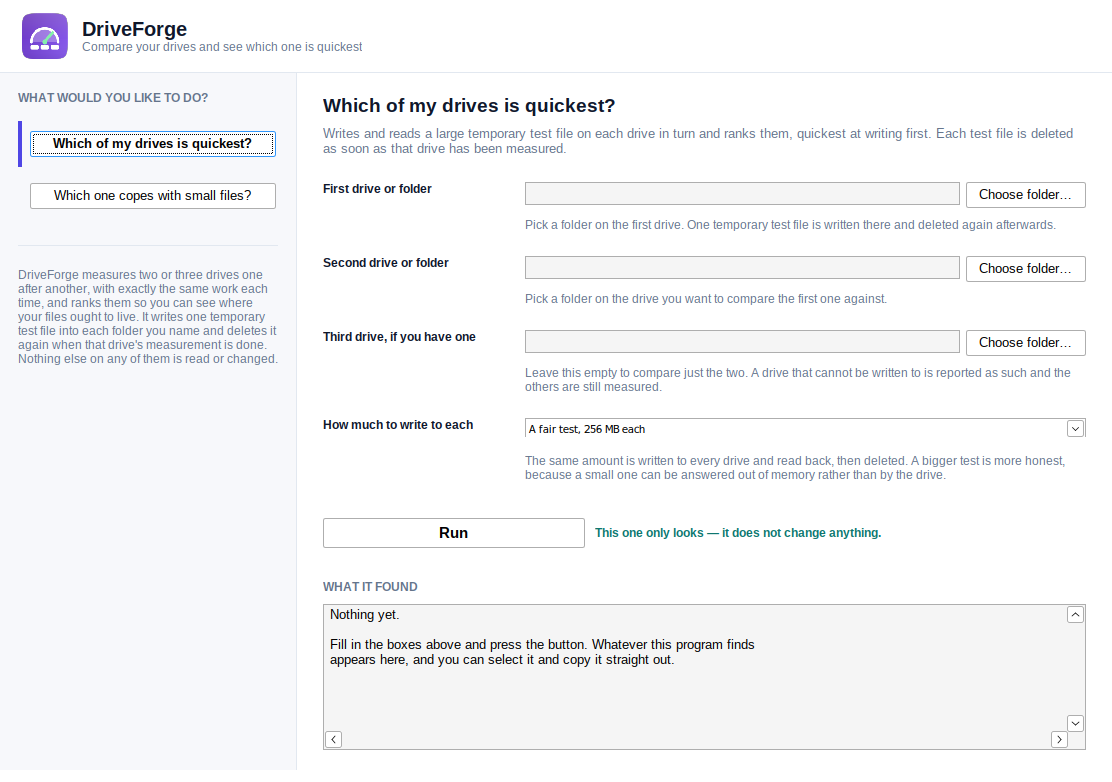The image size is (1112, 782).
Task: Click the dropdown arrow beside 256 MB each
Action: 1075,428
